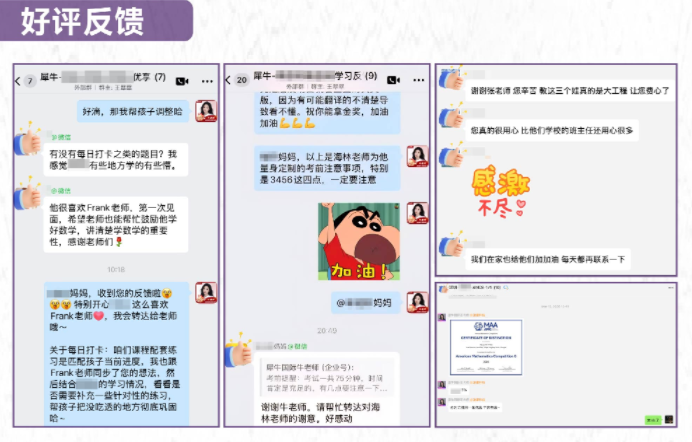Open quoted message from 犀牛国际牛老师 (企业号)

click(327, 378)
